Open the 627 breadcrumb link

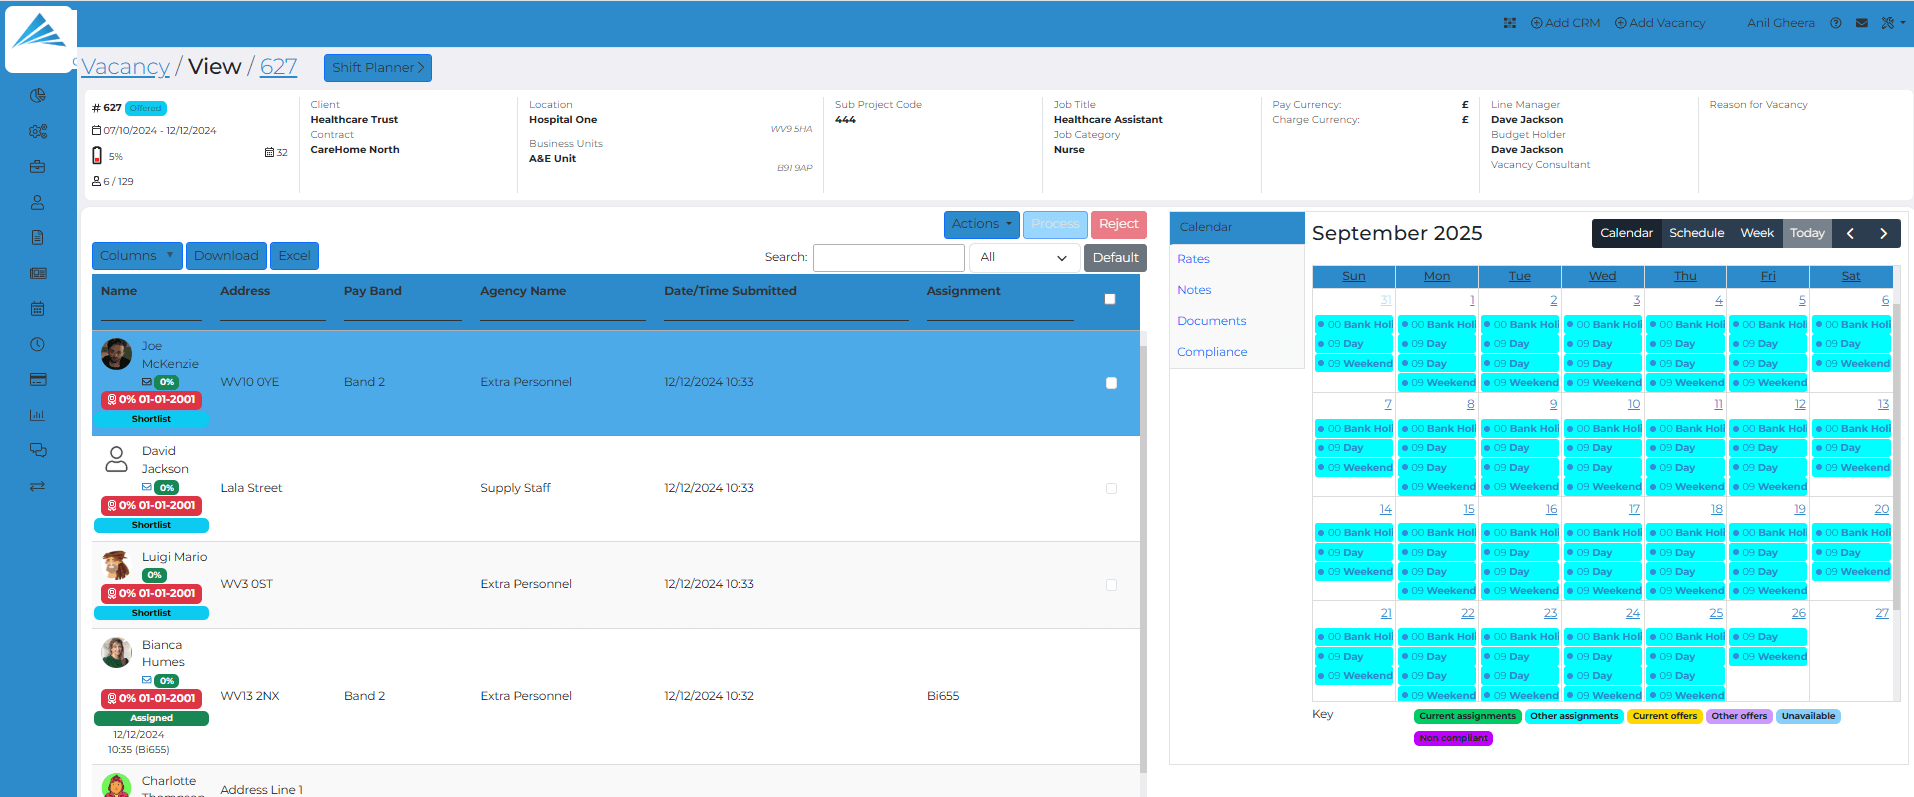278,67
